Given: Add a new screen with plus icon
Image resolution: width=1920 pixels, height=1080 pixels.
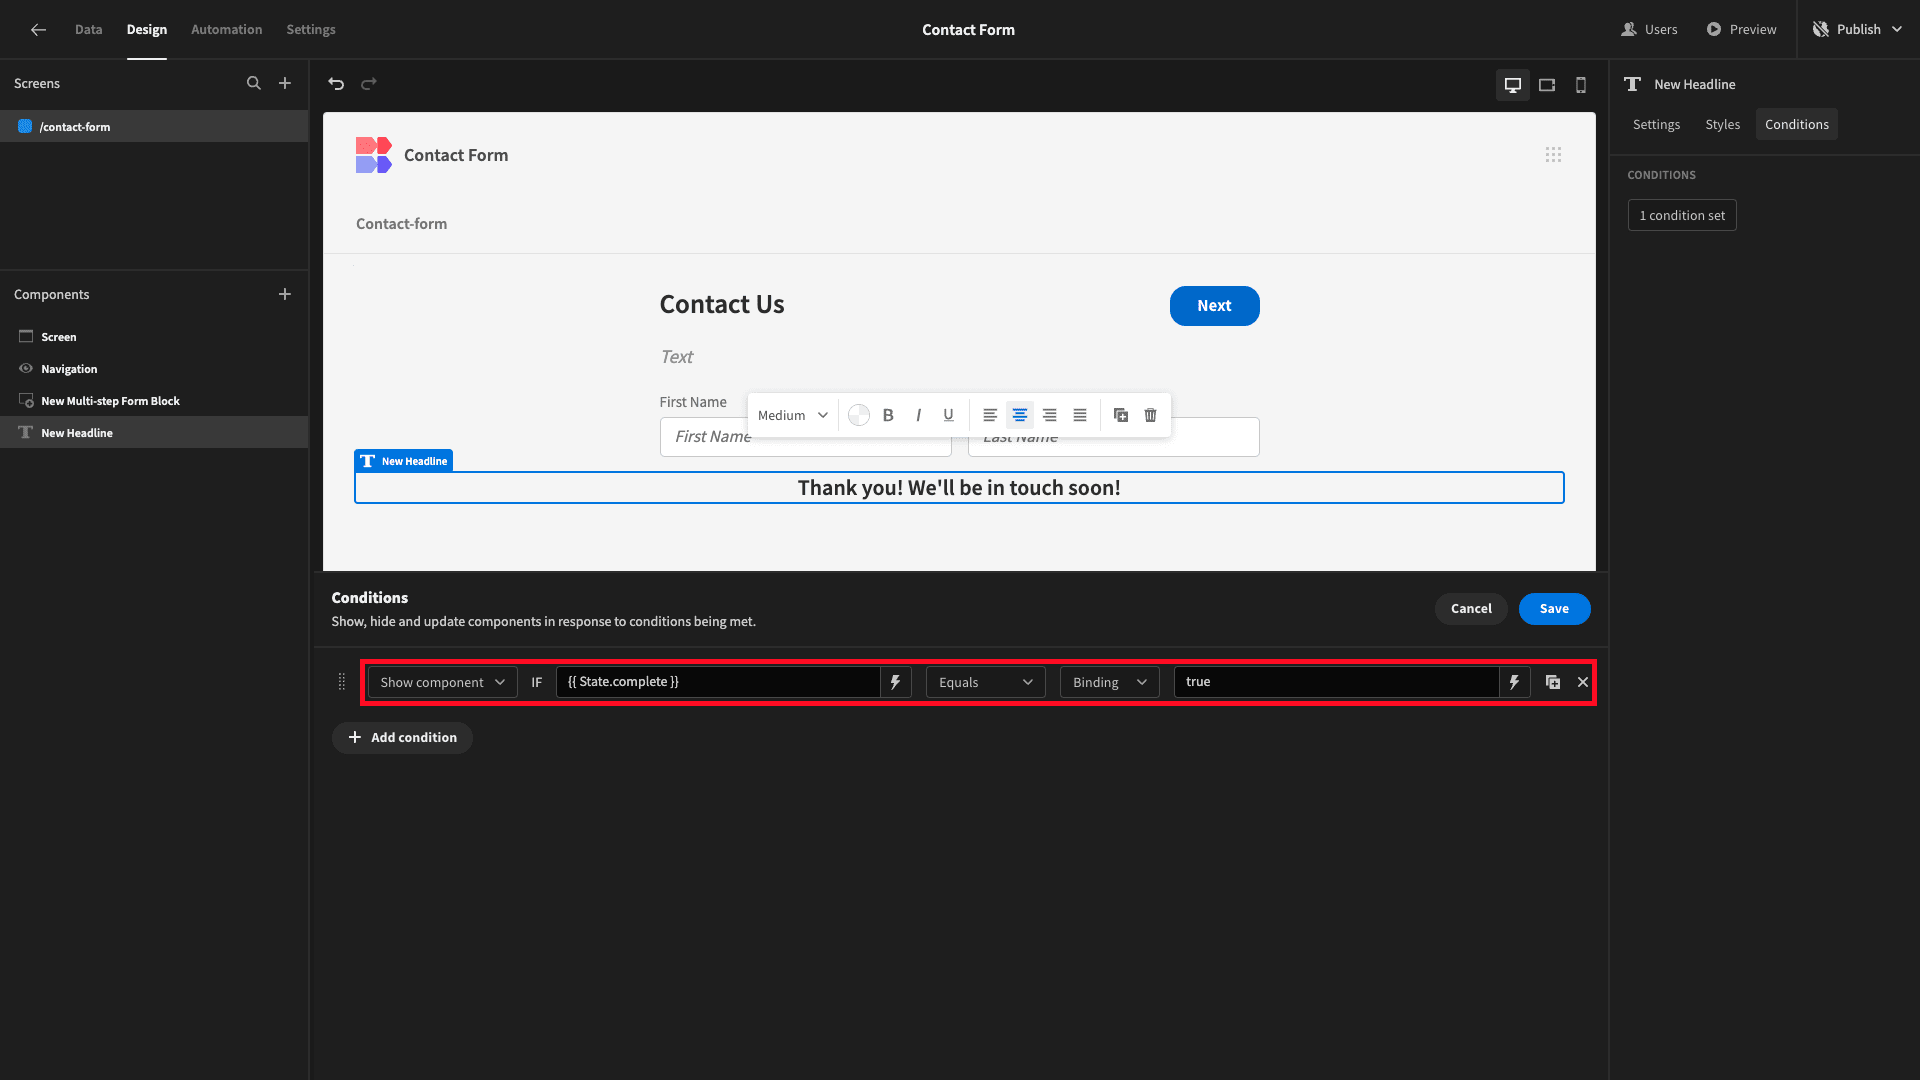Looking at the screenshot, I should click(285, 84).
